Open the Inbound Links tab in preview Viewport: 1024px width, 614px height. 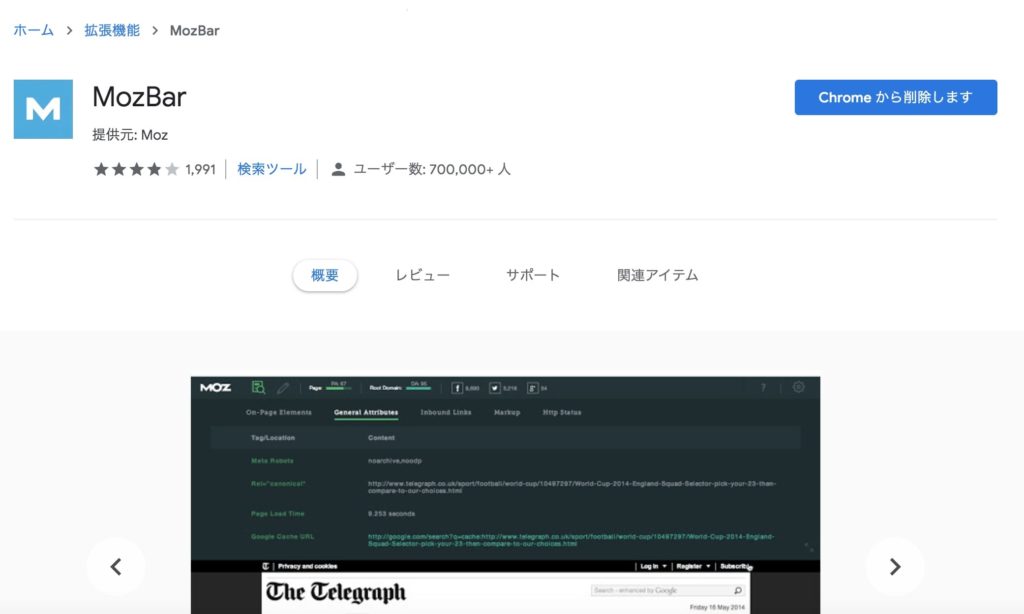446,413
